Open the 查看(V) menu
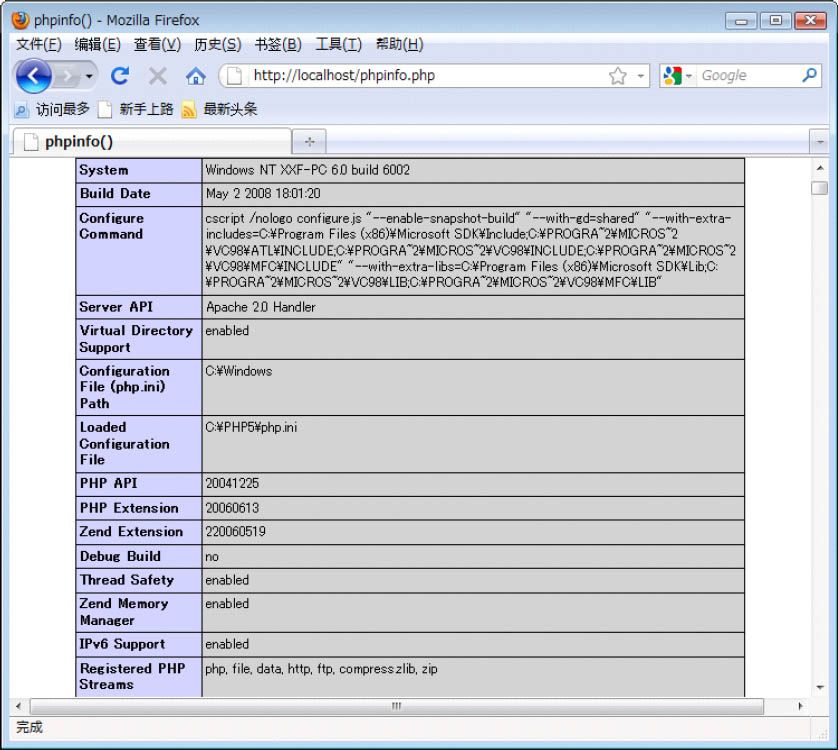The width and height of the screenshot is (838, 750). point(157,44)
